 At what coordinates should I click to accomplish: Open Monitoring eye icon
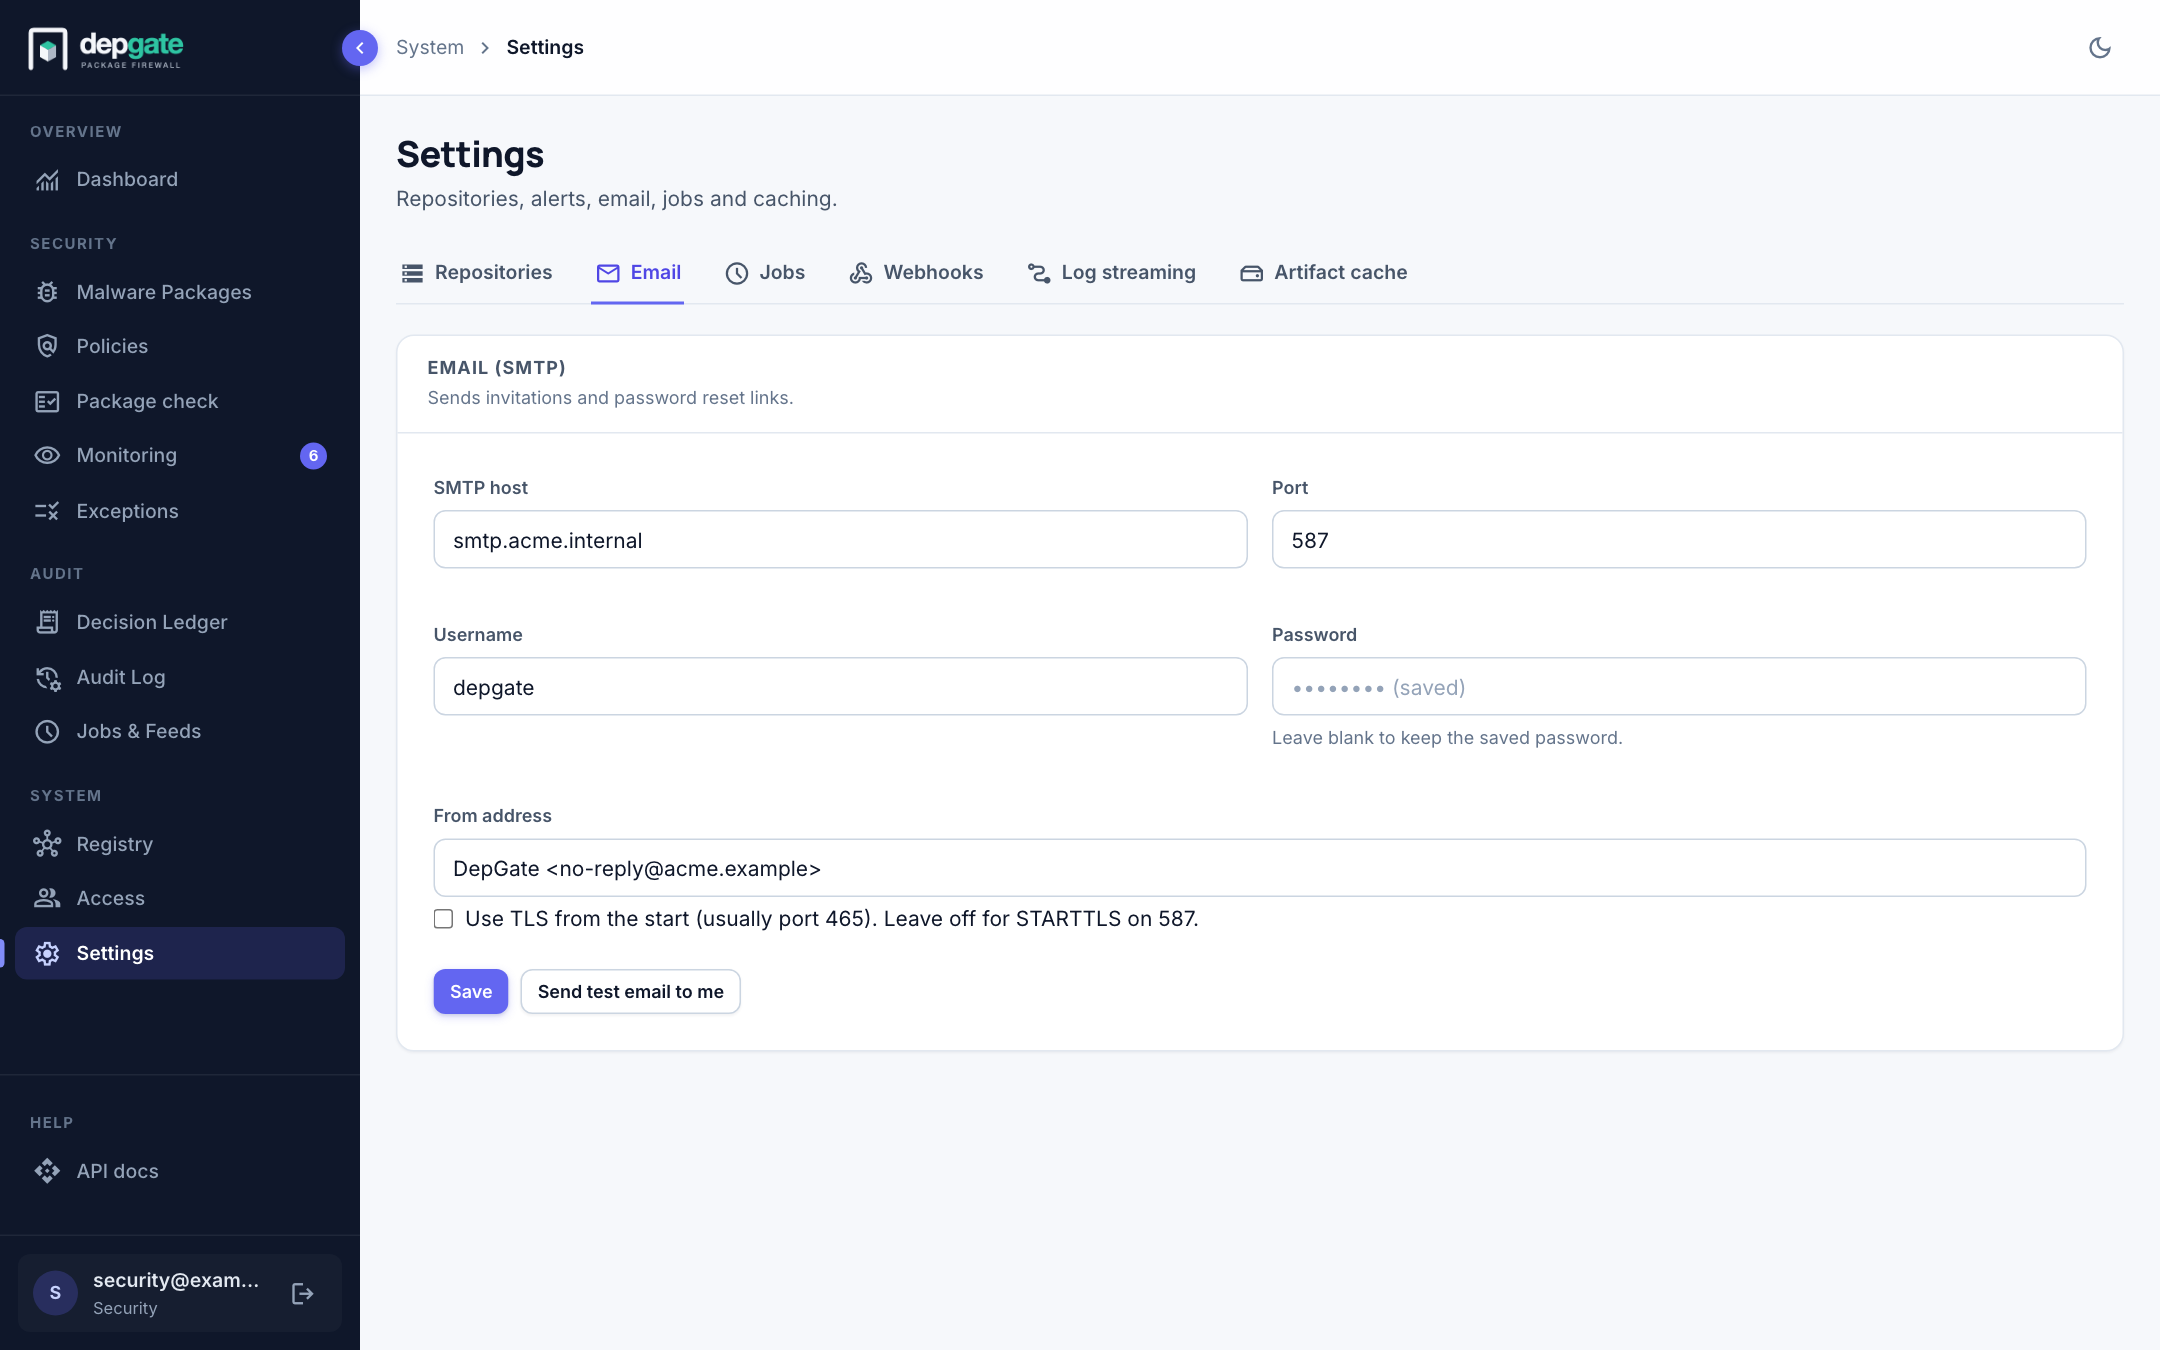click(47, 455)
